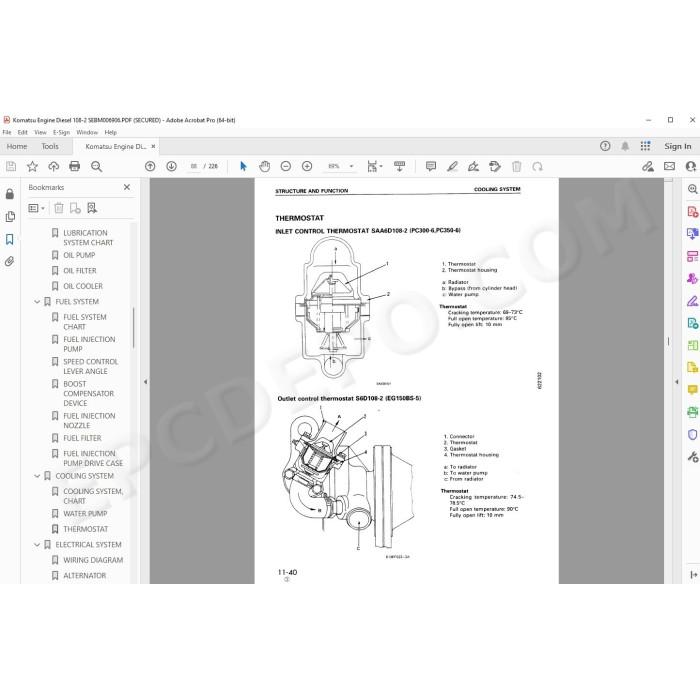Open the zoom percentage dropdown
Viewport: 700px width, 700px height.
click(x=351, y=167)
